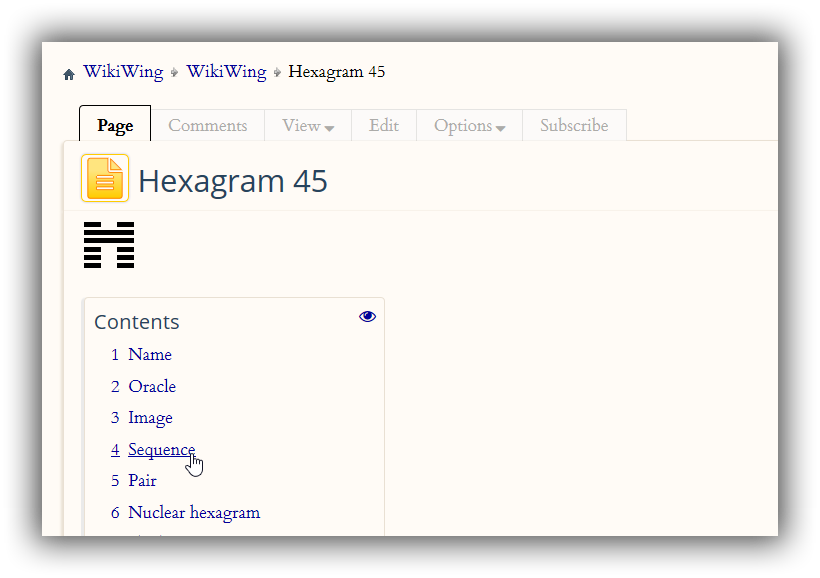This screenshot has height=578, width=820.
Task: Click the Subscribe tab
Action: pos(574,126)
